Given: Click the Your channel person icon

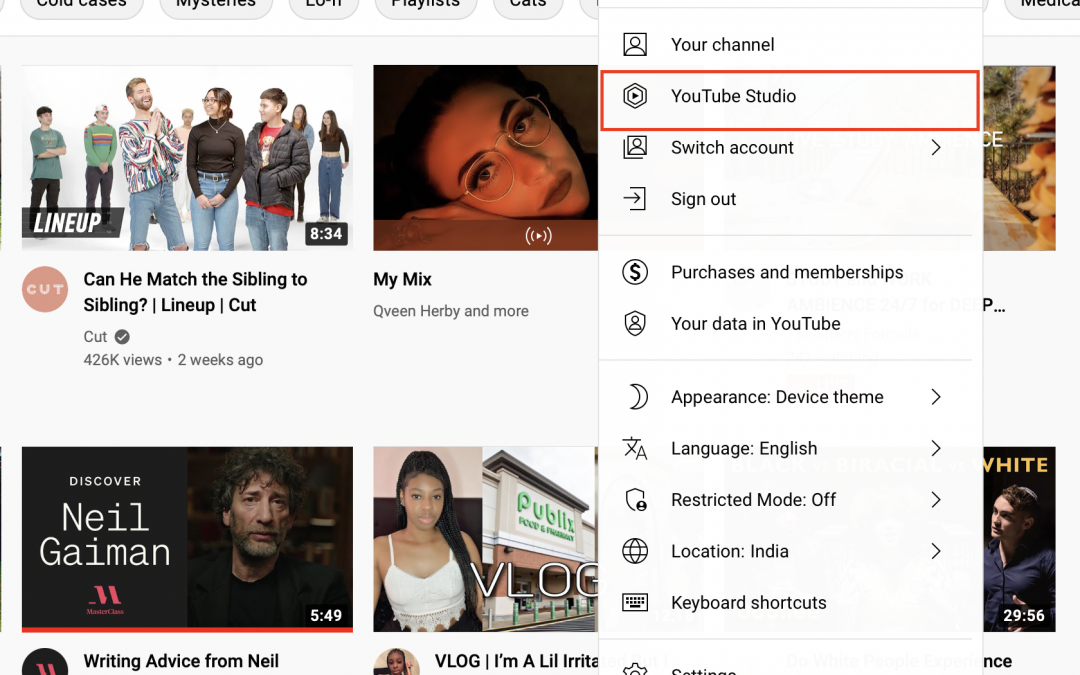Looking at the screenshot, I should [636, 44].
